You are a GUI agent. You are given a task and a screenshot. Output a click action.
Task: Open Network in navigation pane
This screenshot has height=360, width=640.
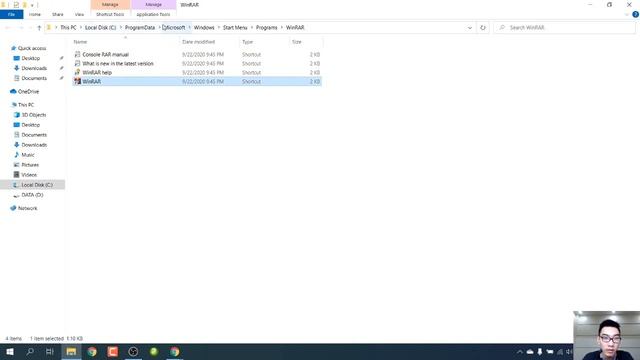27,209
